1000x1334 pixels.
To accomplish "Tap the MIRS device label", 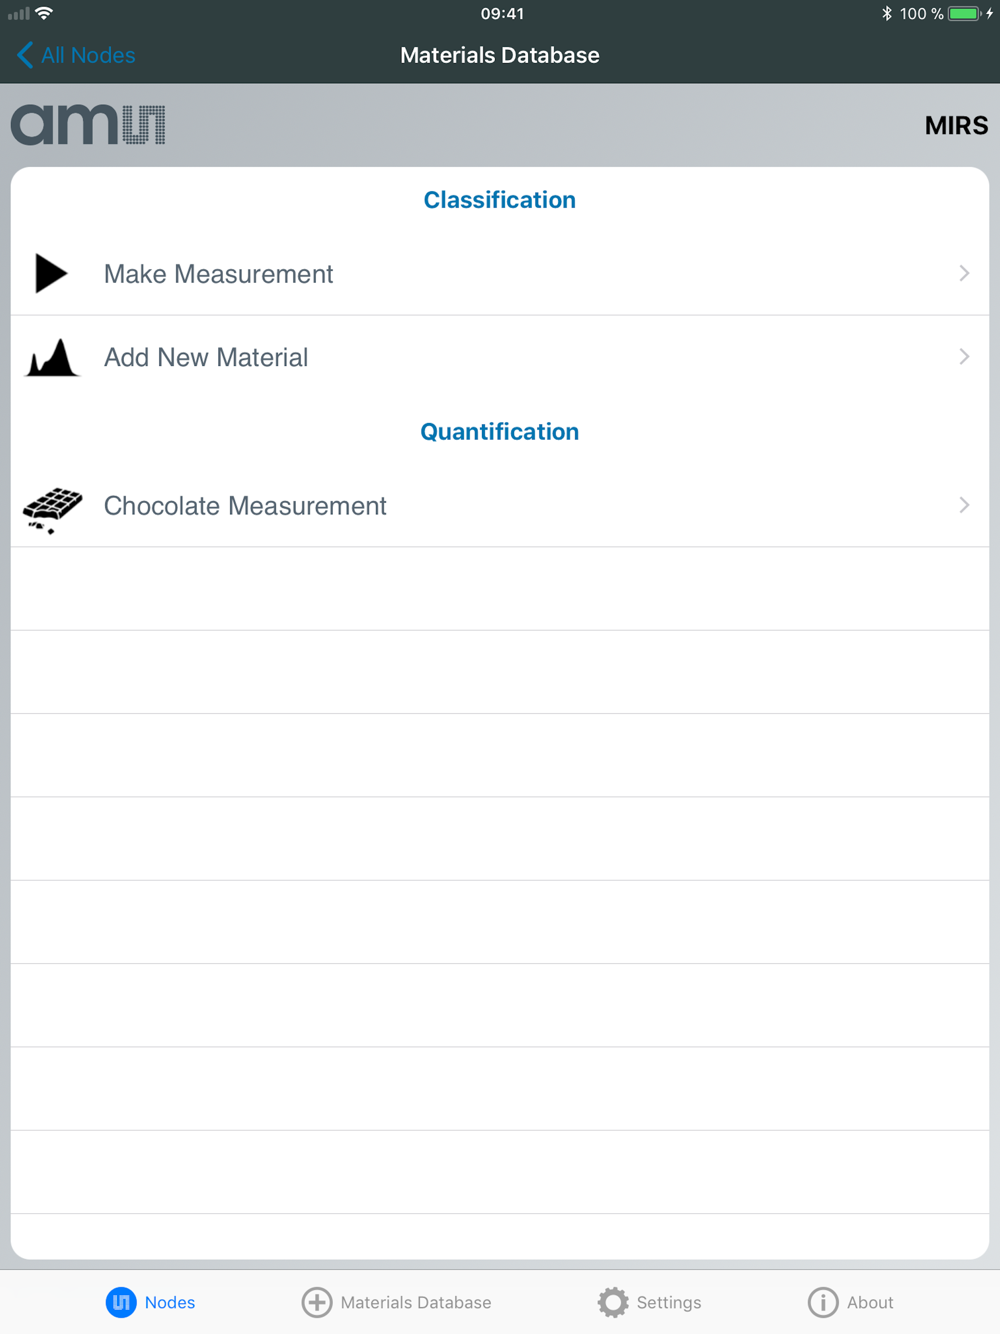I will pyautogui.click(x=956, y=125).
